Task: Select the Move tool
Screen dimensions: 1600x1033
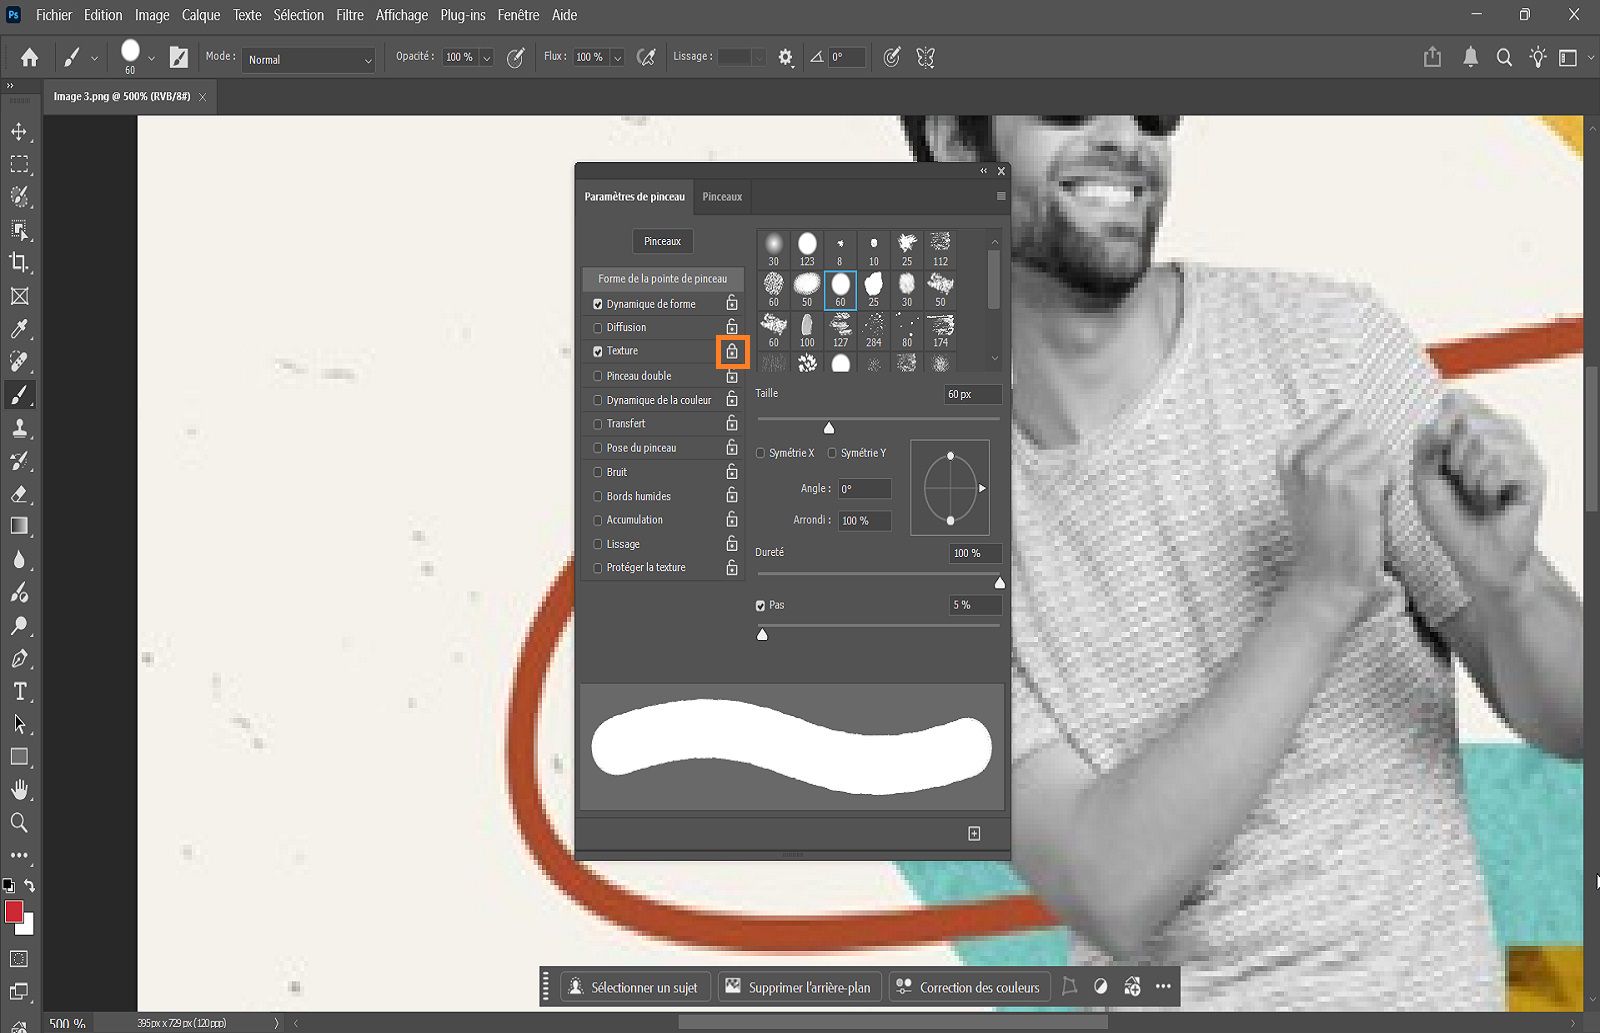Action: pos(20,131)
